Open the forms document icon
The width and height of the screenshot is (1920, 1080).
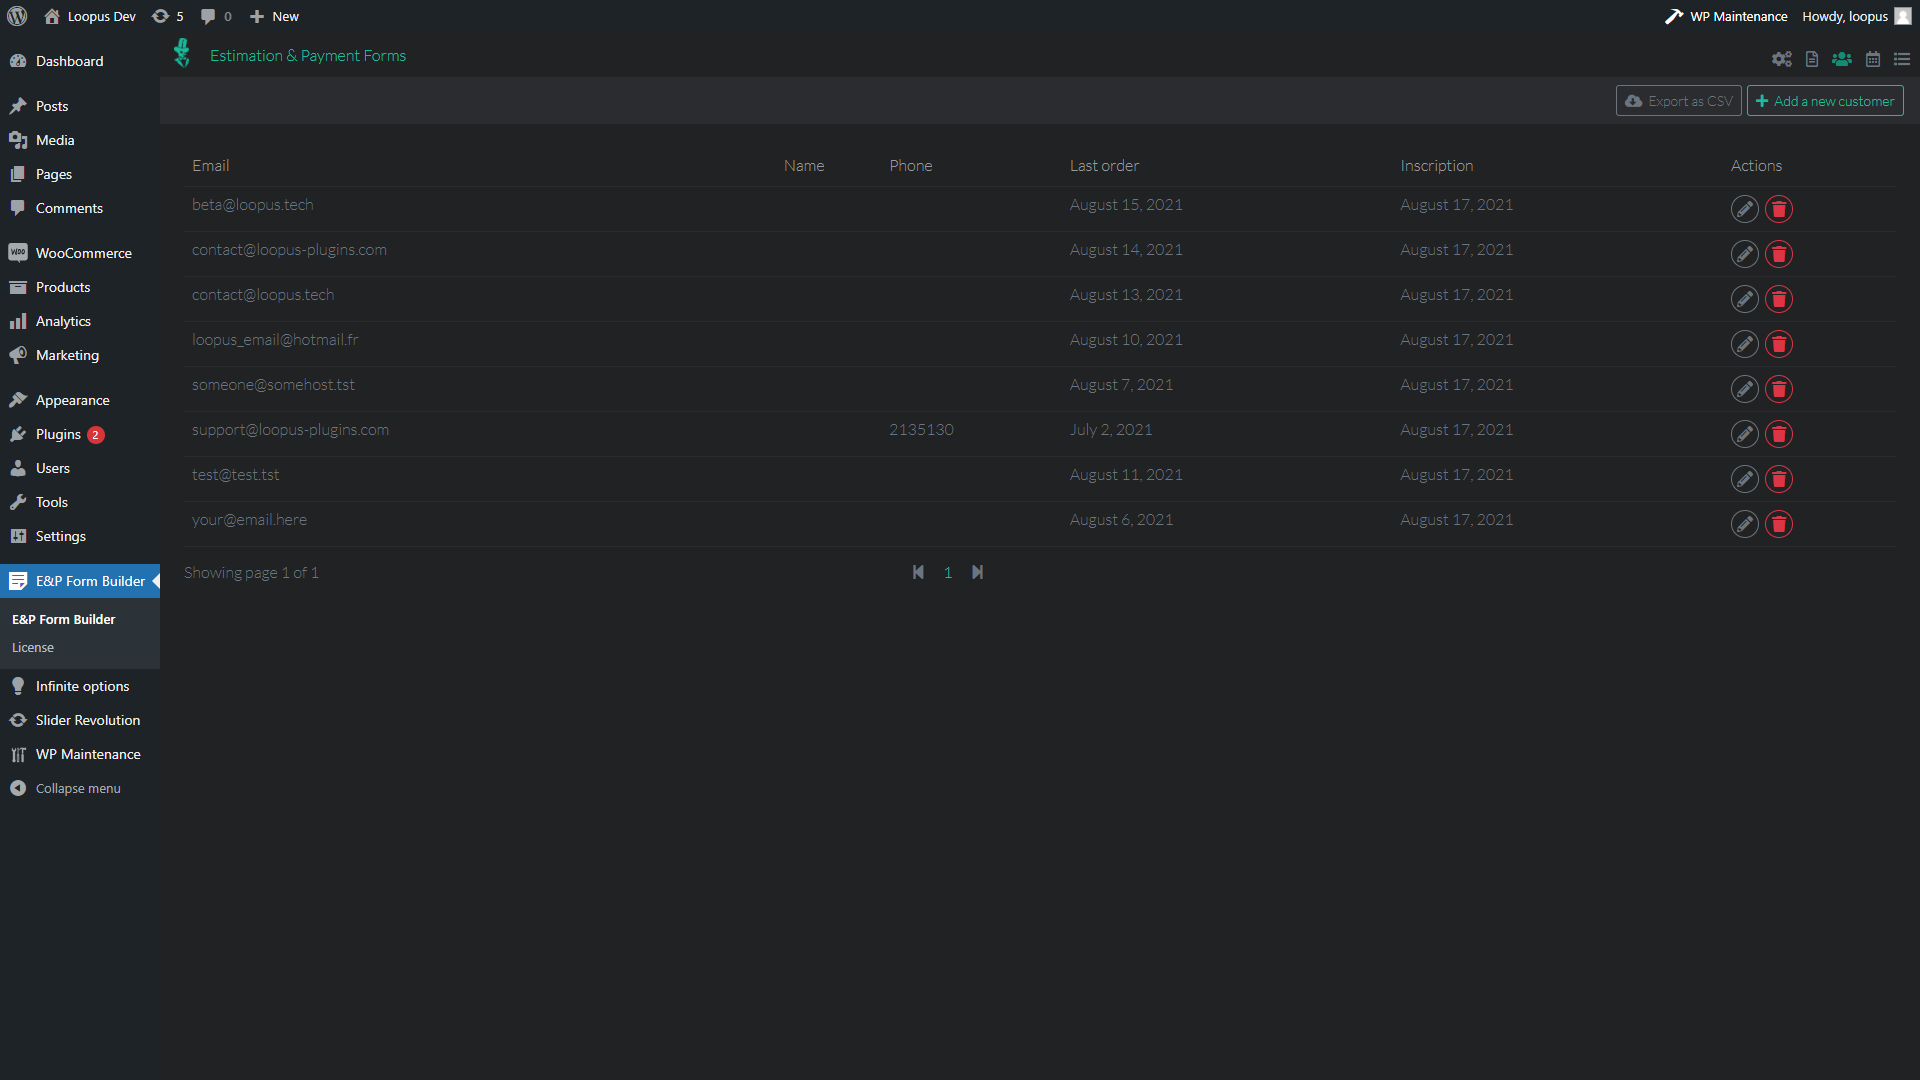[x=1811, y=59]
